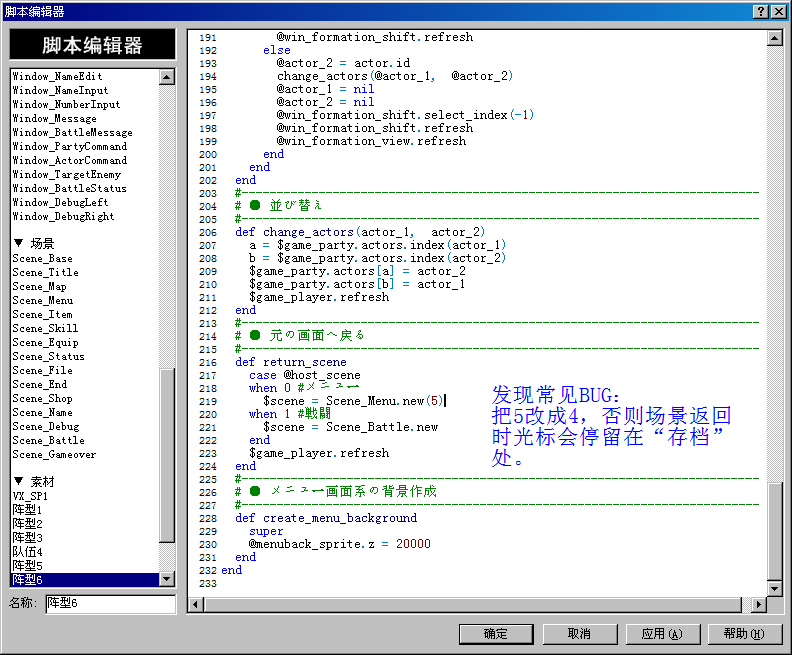Click the 取消 cancel button
The width and height of the screenshot is (792, 655).
click(x=579, y=634)
